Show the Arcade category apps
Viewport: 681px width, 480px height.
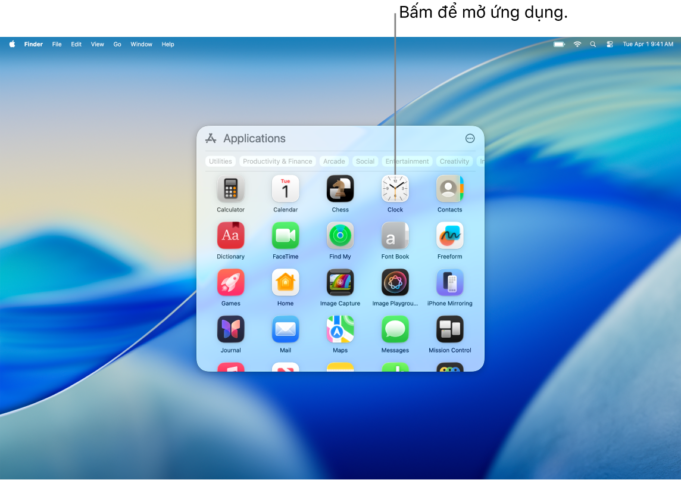(x=334, y=161)
